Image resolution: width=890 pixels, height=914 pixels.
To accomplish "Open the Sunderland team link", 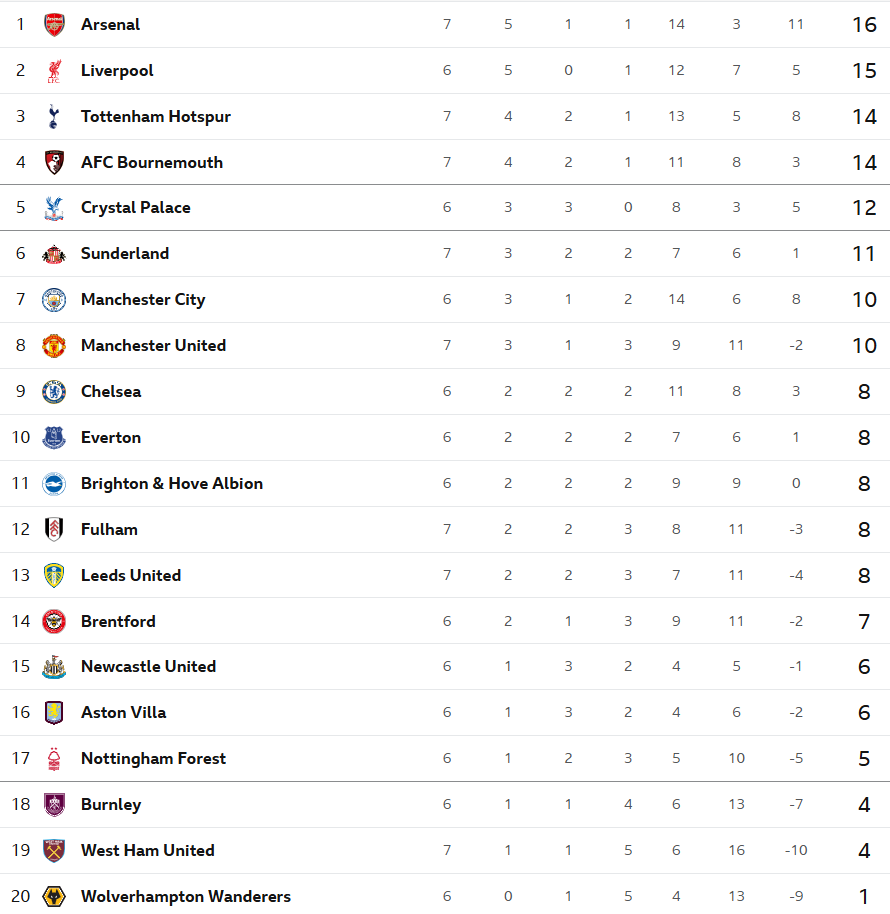I will [x=125, y=254].
